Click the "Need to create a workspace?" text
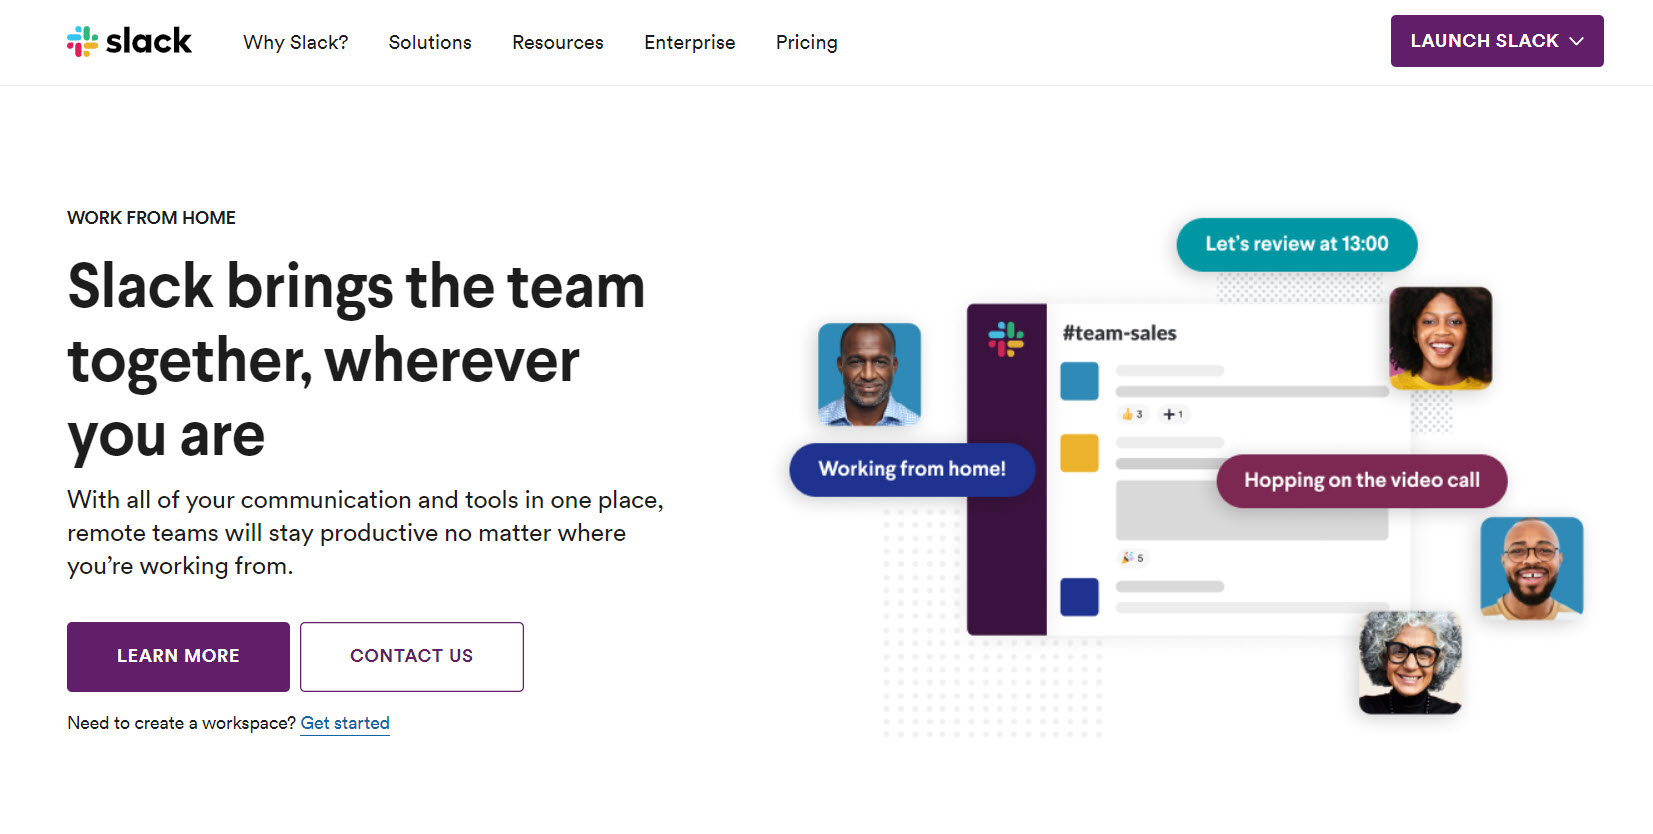This screenshot has height=834, width=1653. click(181, 723)
